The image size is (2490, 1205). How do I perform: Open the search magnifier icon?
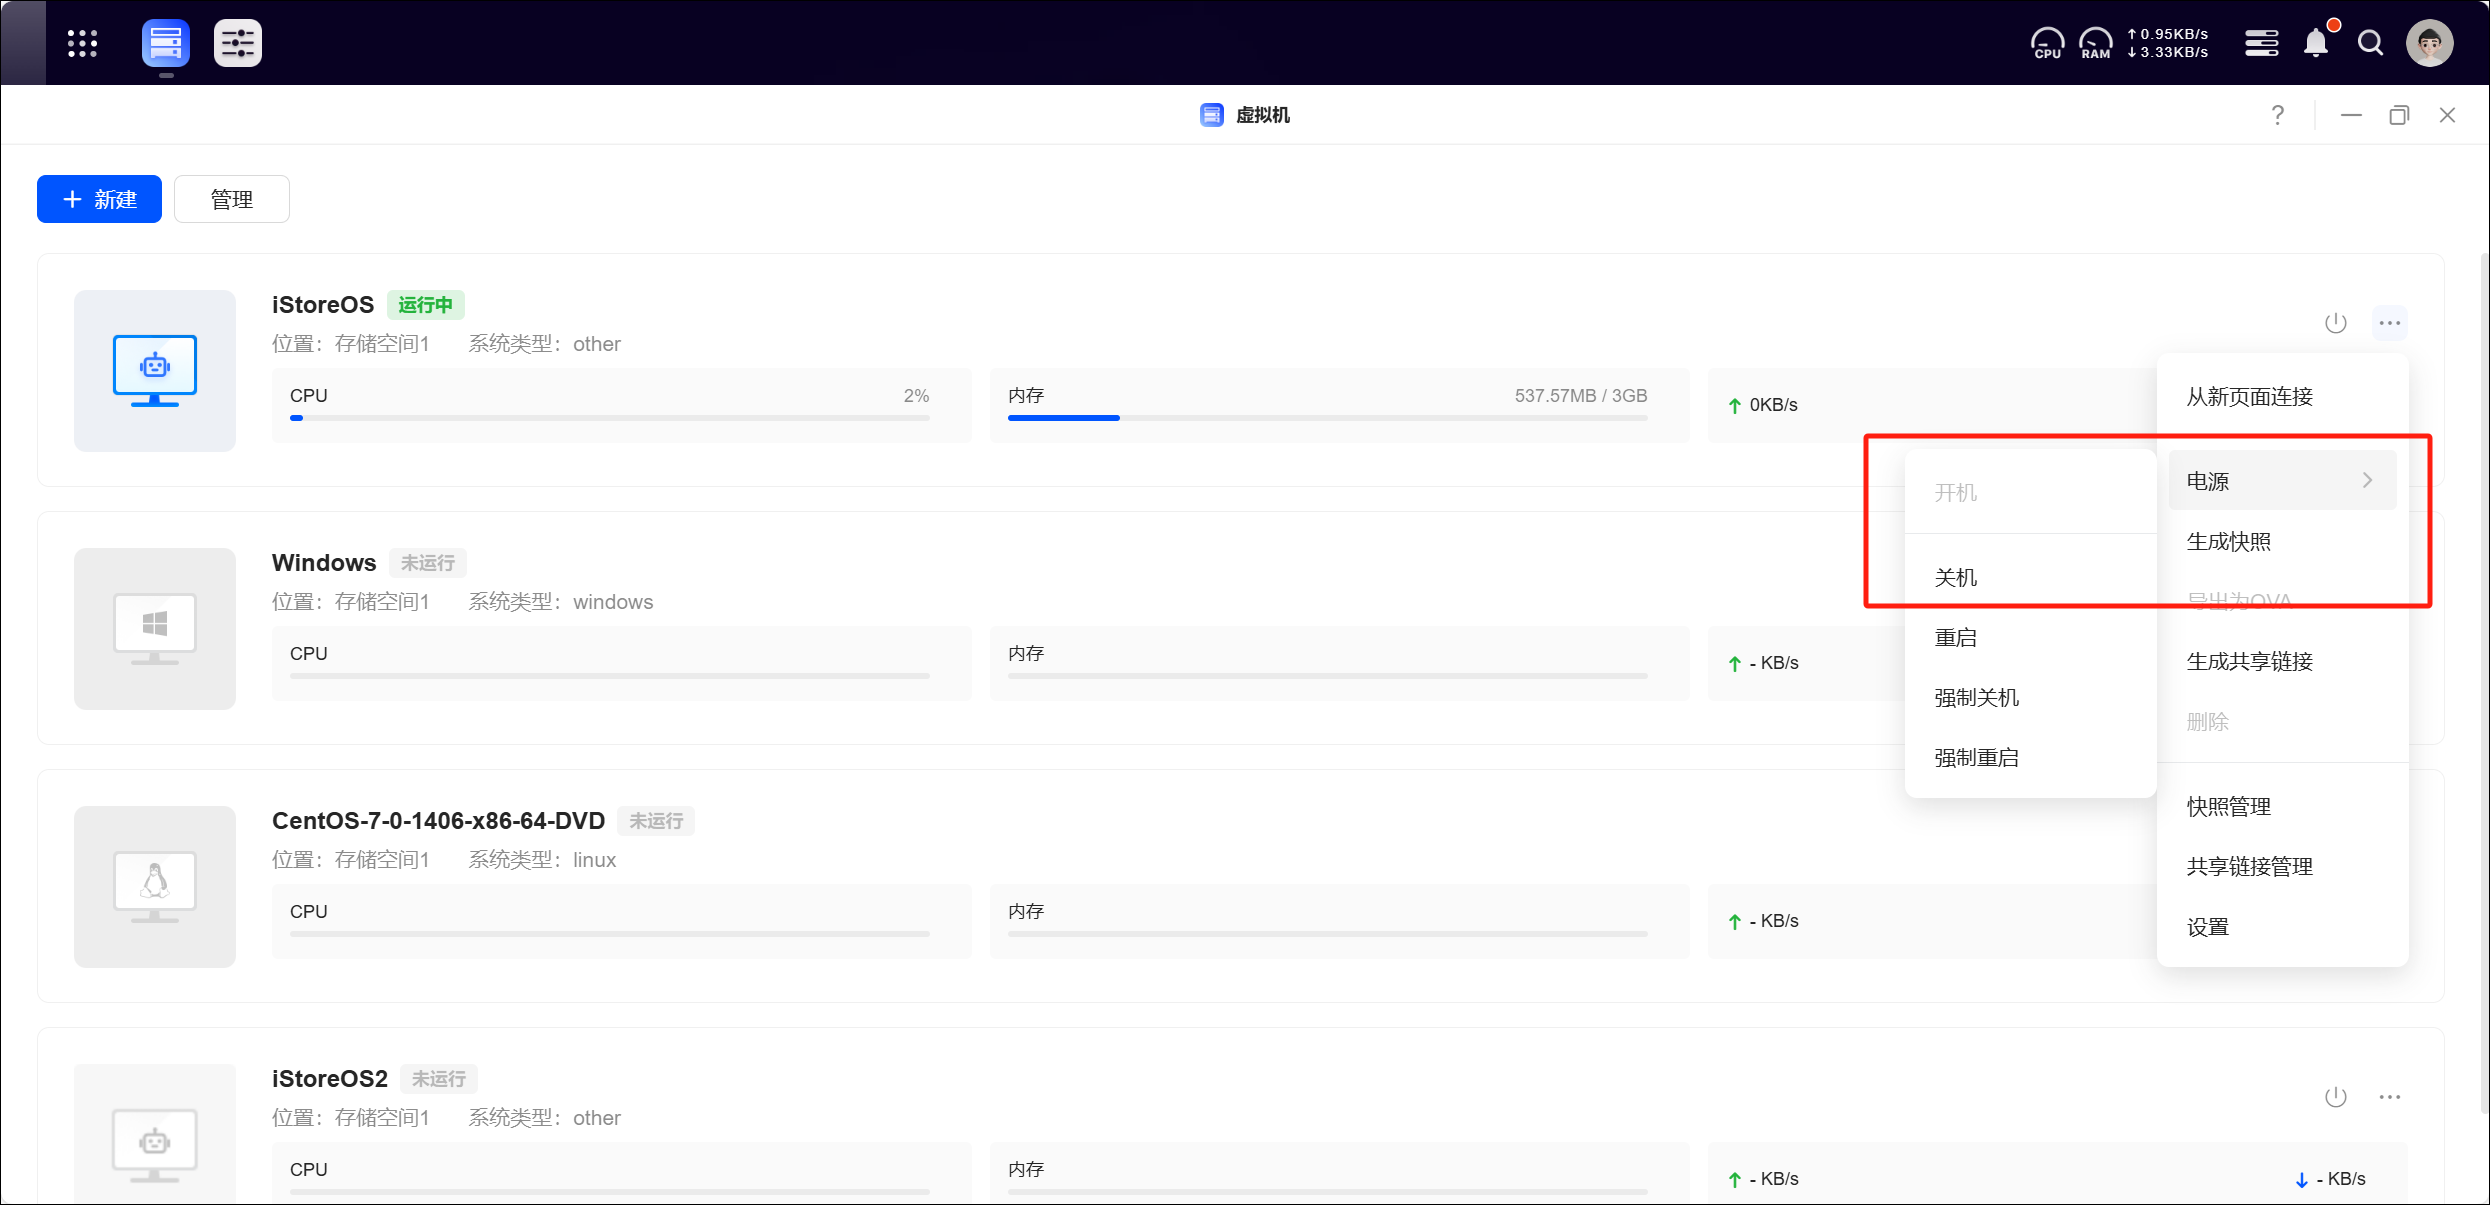click(x=2370, y=43)
